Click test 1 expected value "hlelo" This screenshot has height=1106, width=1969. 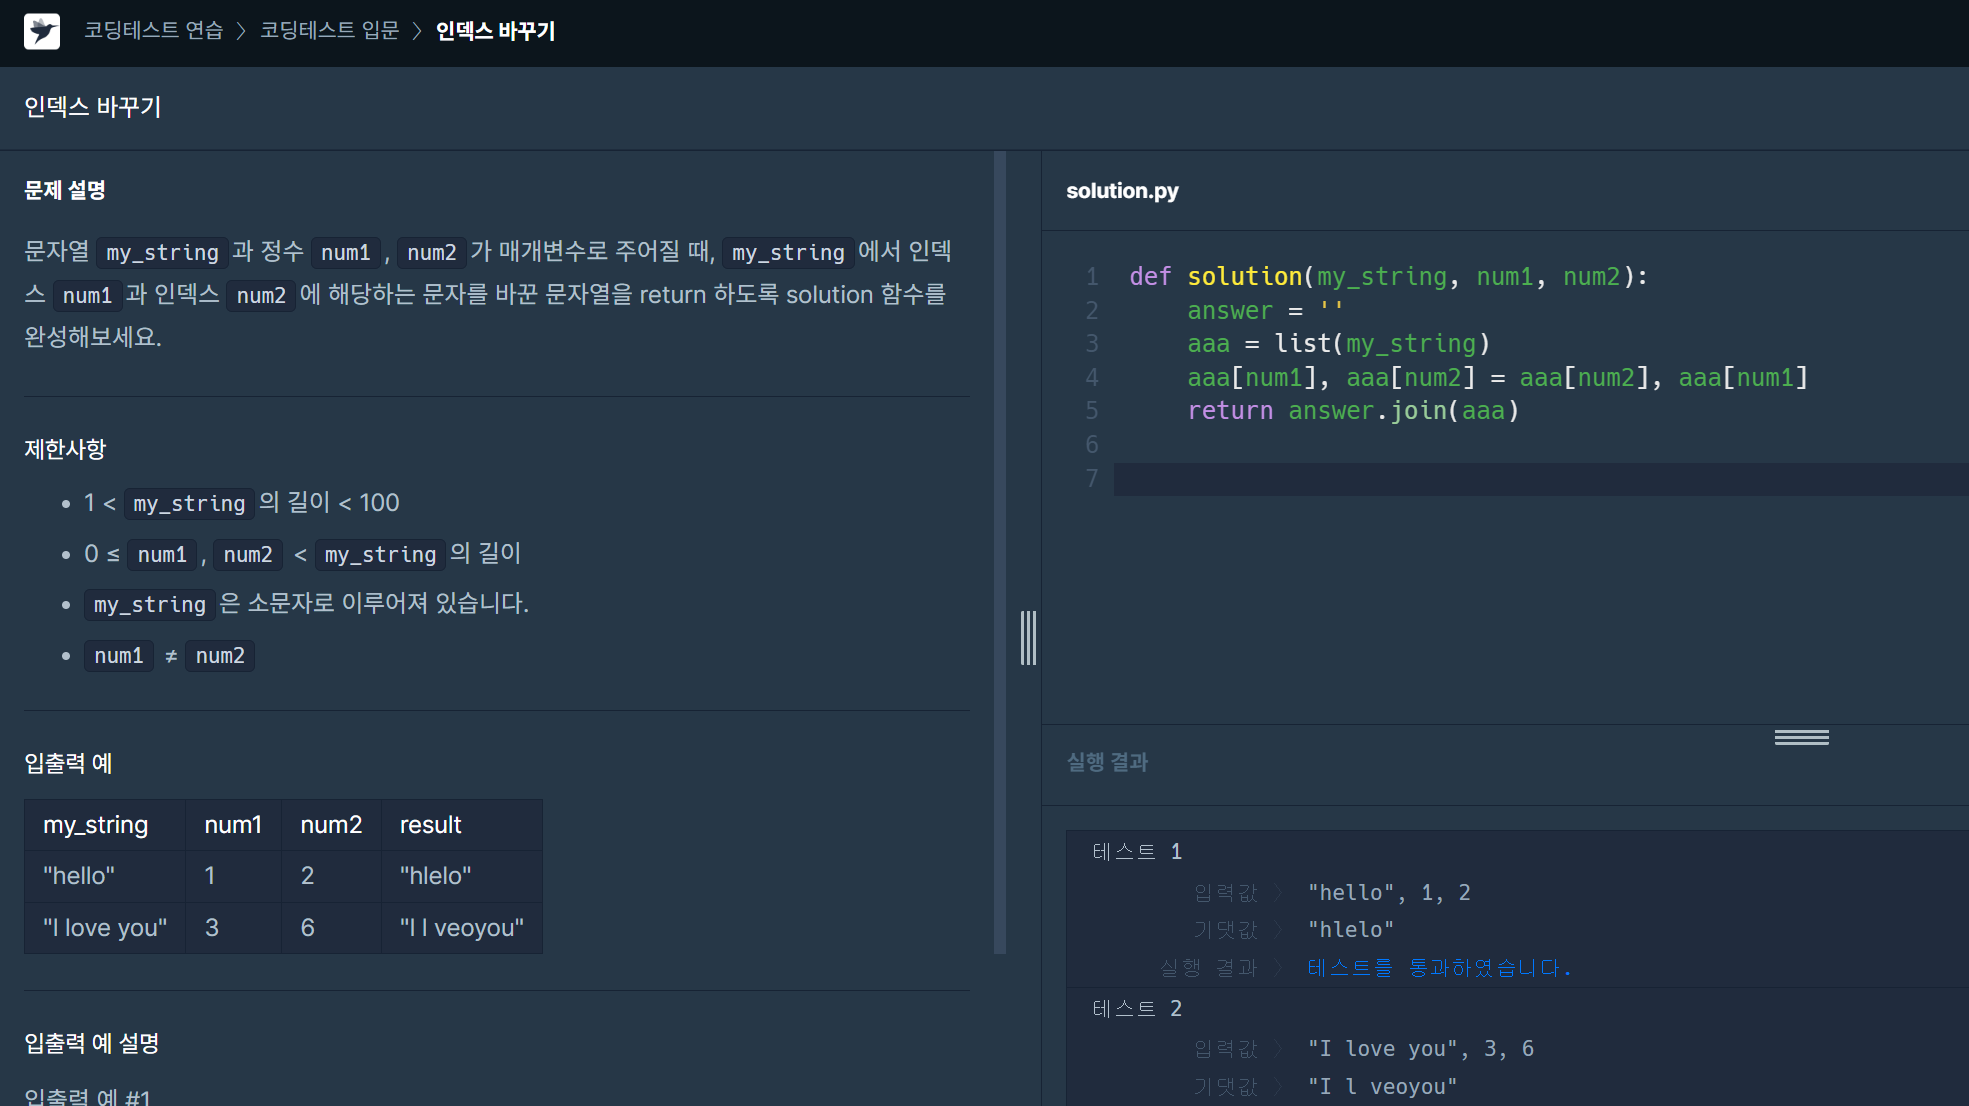(1351, 930)
